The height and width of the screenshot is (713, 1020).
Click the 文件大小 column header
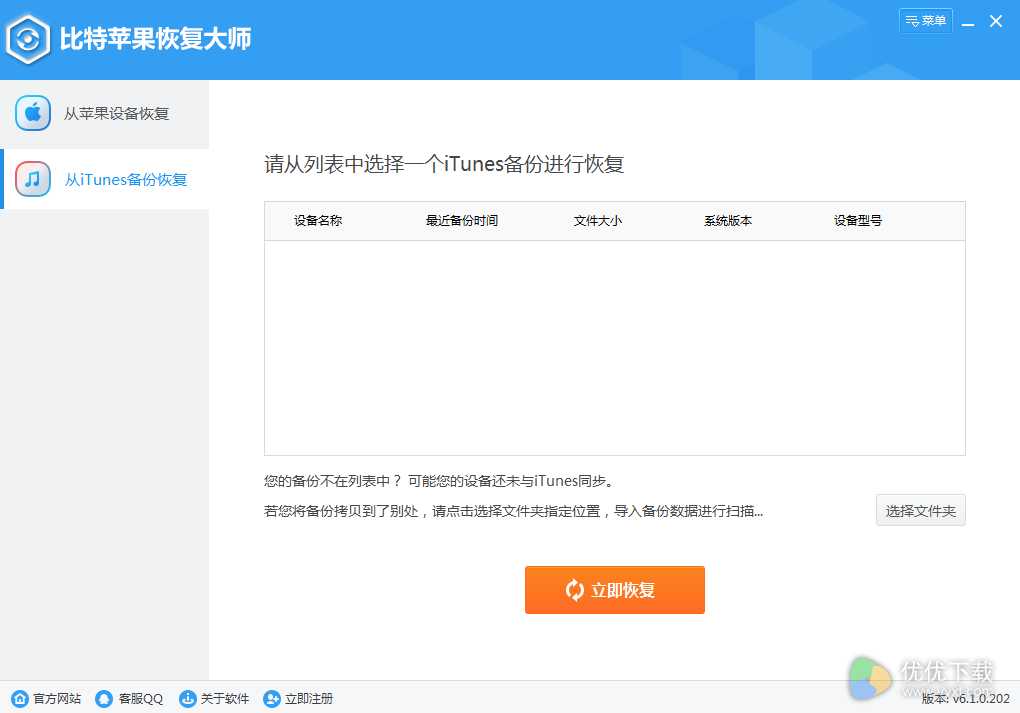pyautogui.click(x=597, y=221)
